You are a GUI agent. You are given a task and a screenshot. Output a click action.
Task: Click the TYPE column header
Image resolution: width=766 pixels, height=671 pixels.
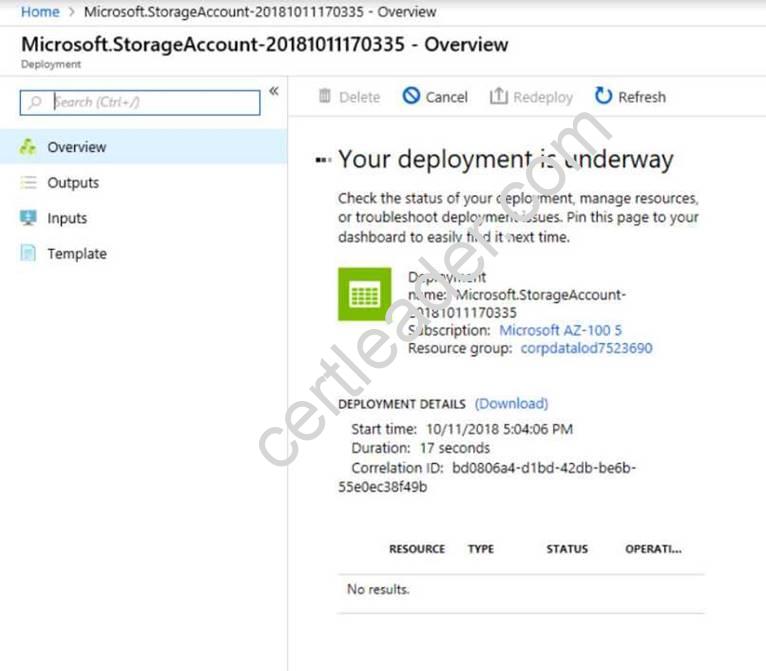tap(481, 549)
